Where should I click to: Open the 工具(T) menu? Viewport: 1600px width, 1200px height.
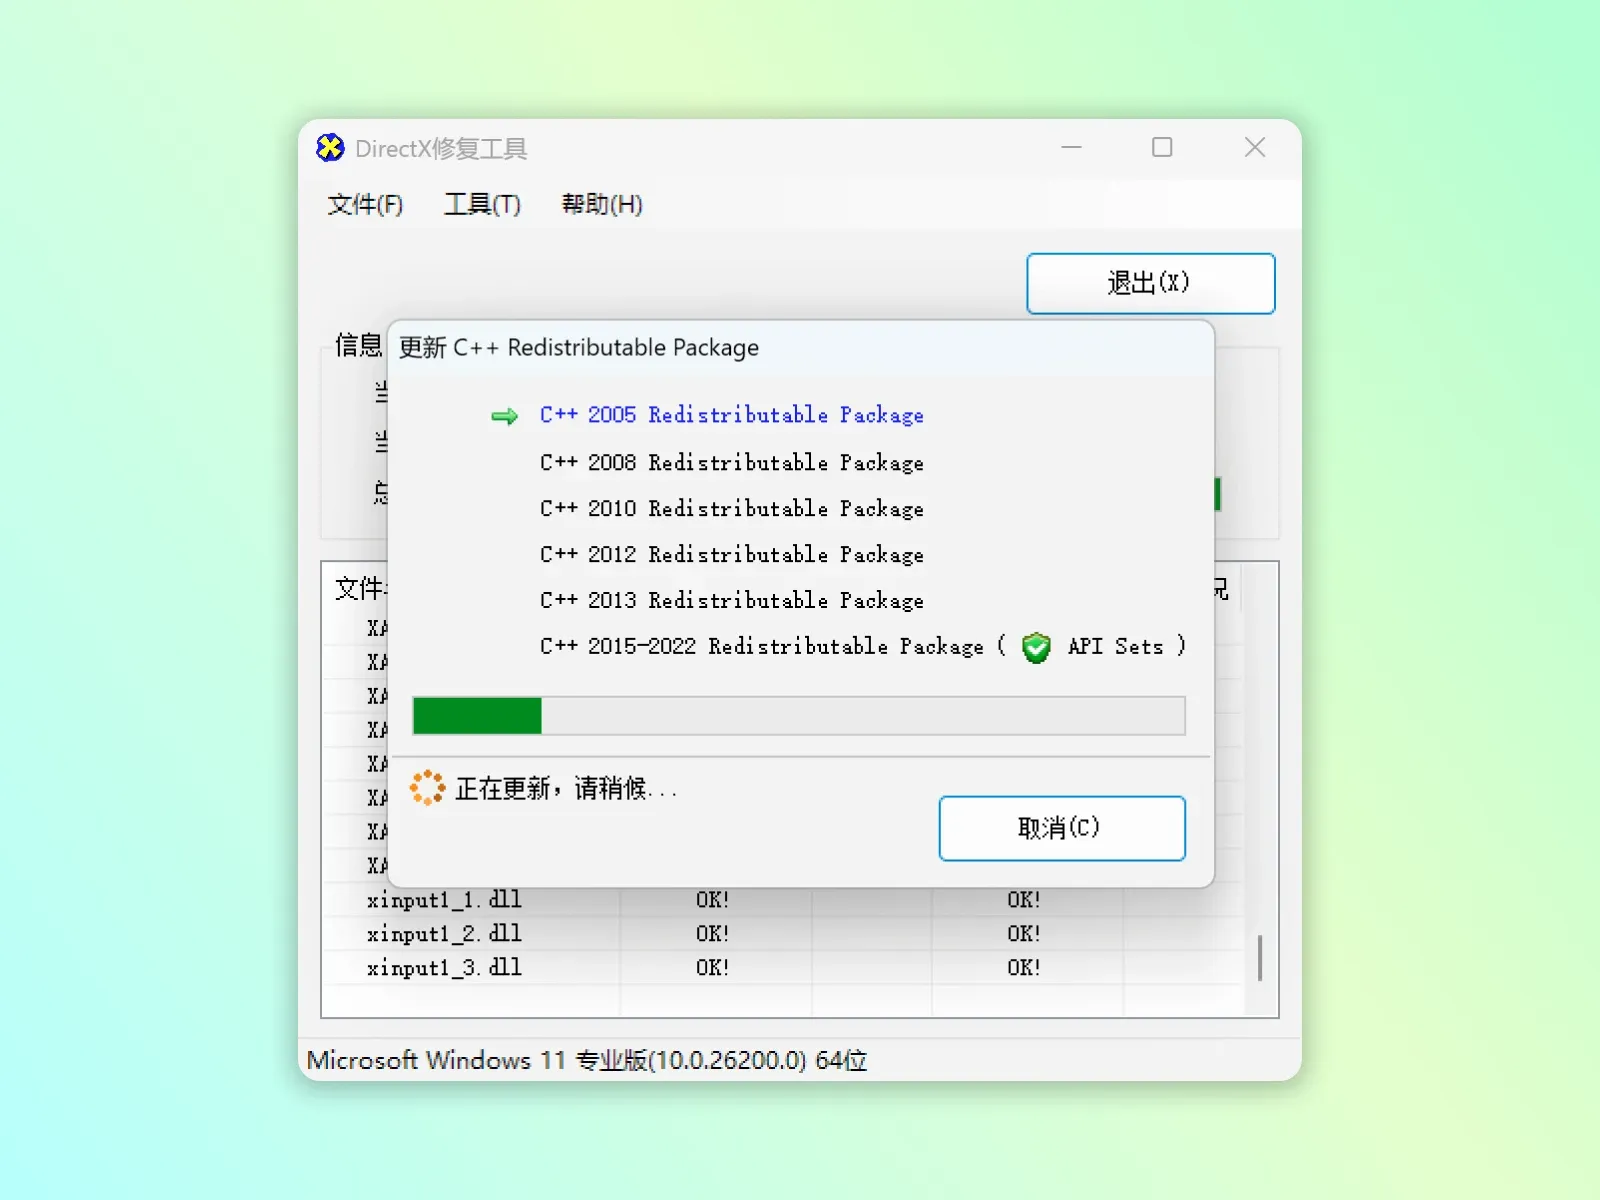click(482, 205)
